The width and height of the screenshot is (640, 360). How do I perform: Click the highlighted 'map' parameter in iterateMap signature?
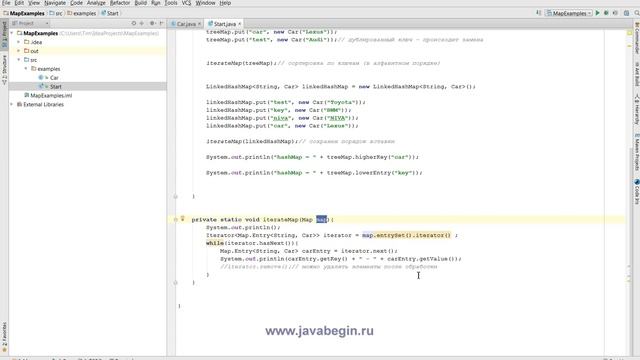[322, 220]
